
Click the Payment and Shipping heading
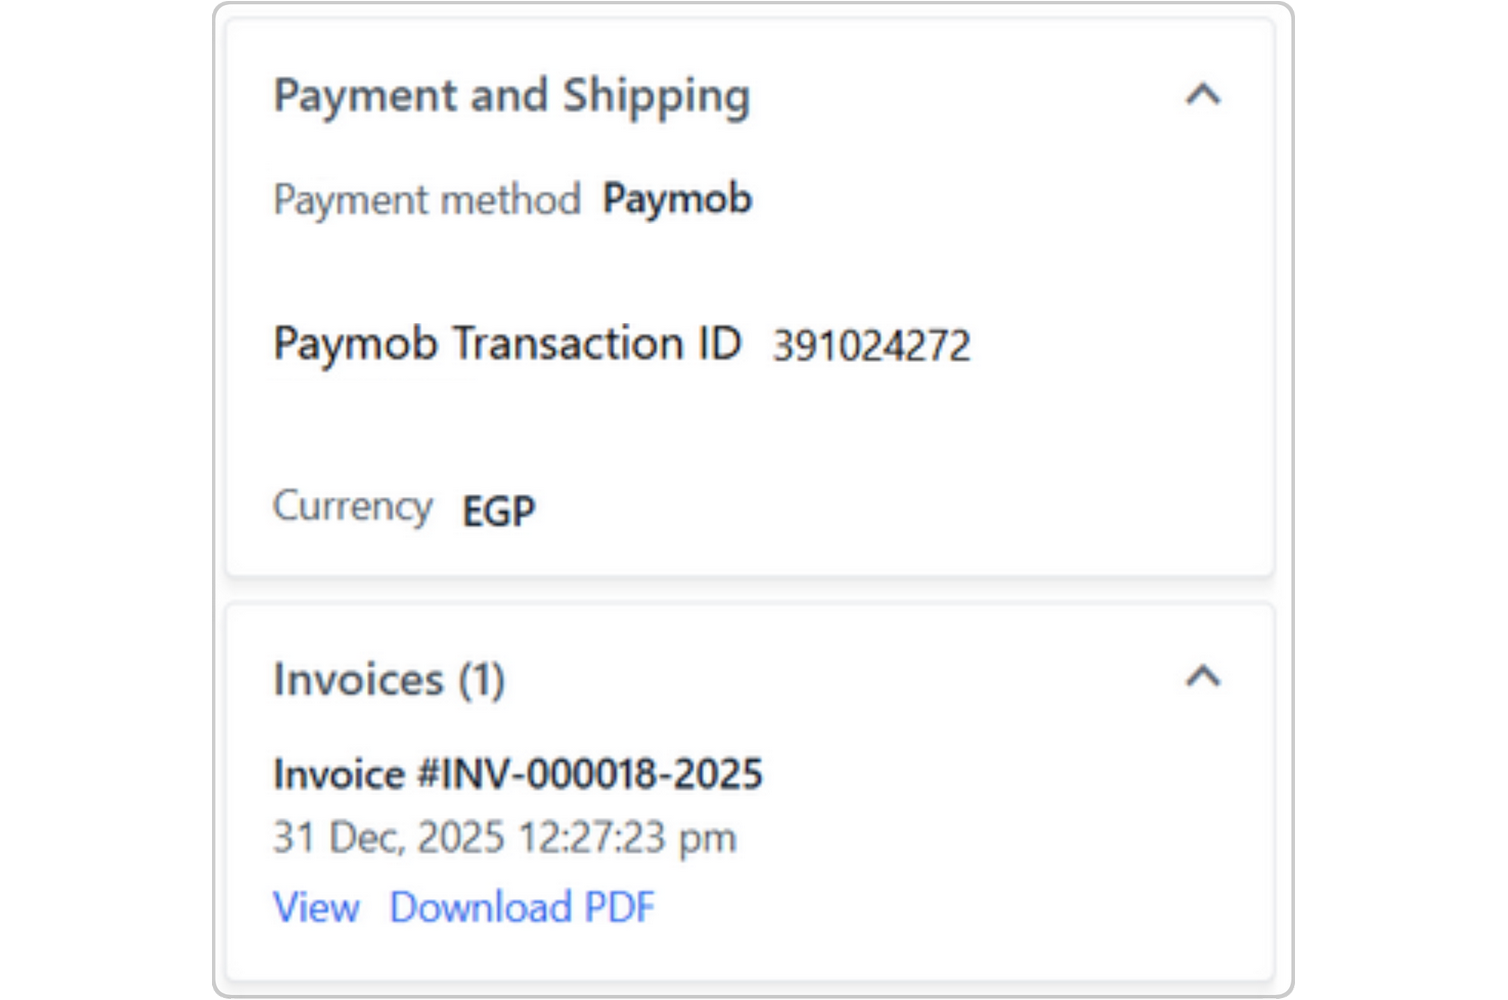(513, 95)
